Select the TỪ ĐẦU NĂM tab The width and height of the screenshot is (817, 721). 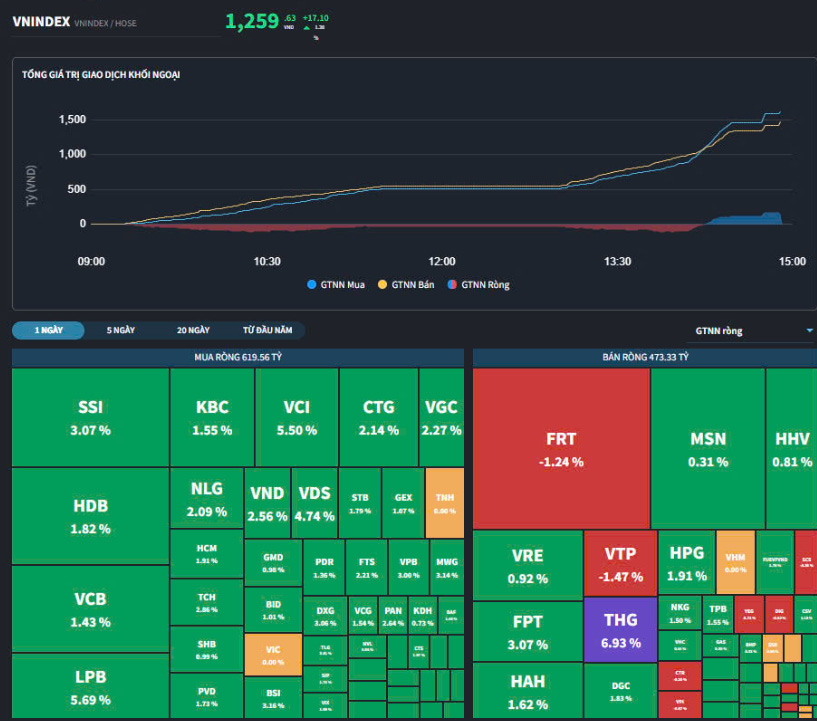pos(267,330)
